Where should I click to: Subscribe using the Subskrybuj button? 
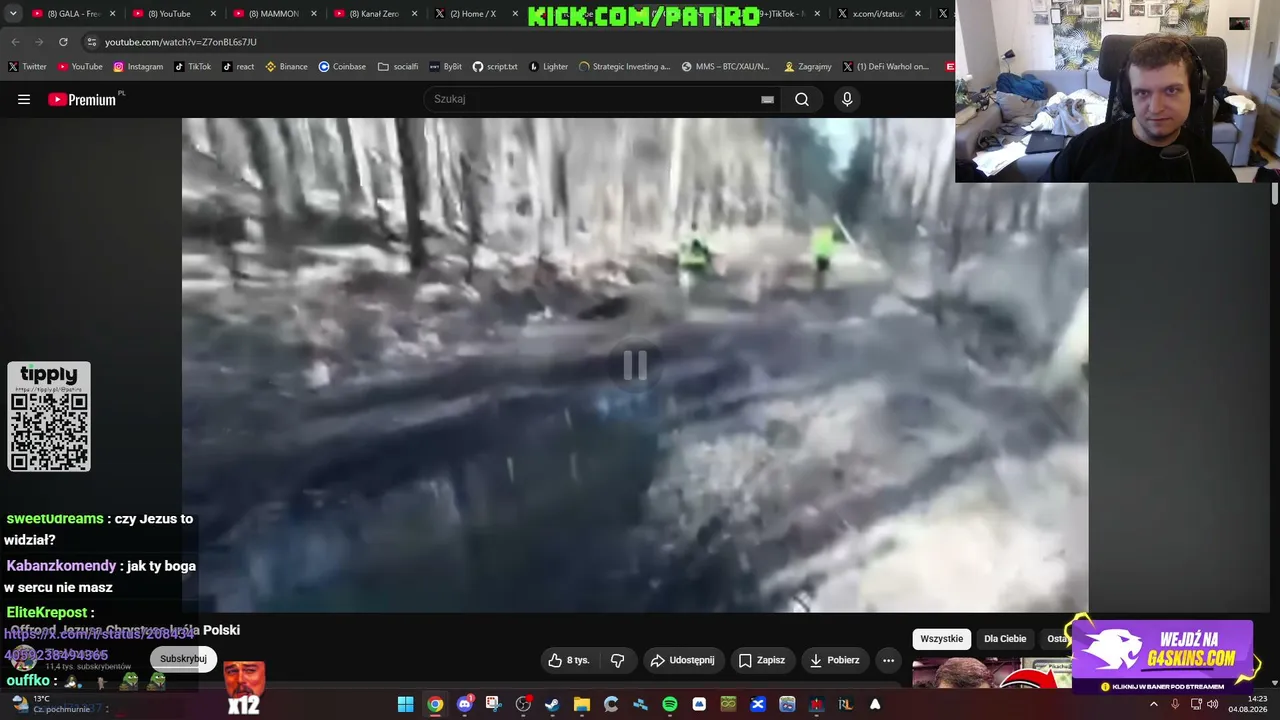(x=183, y=659)
